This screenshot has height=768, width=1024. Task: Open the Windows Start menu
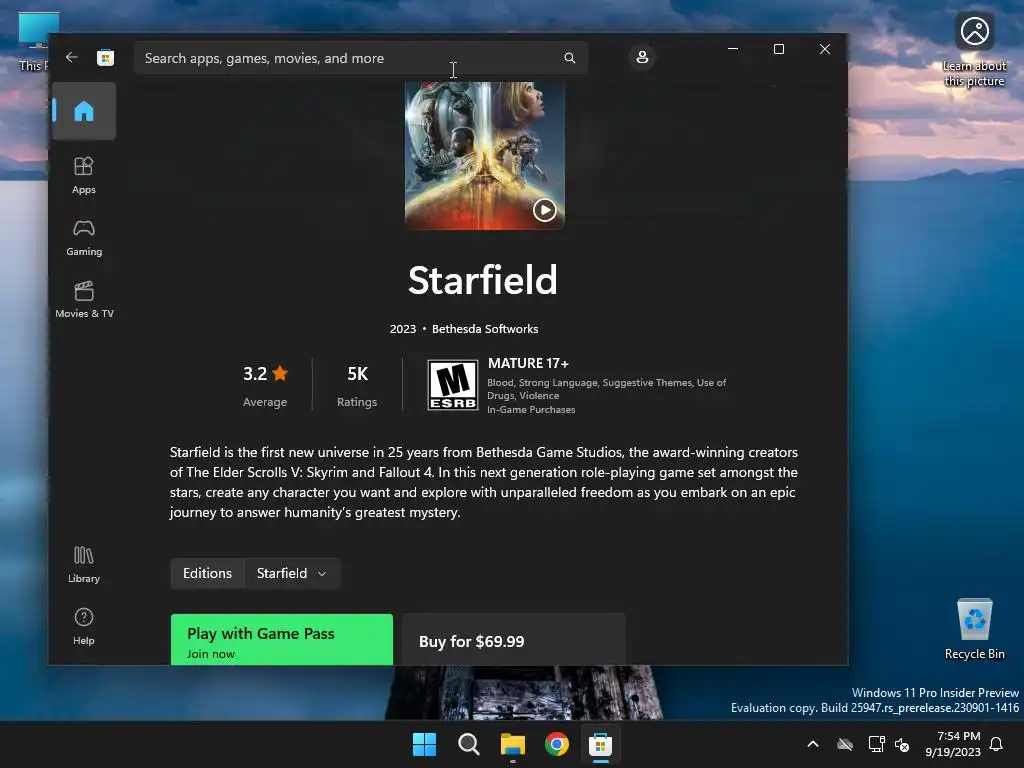[424, 744]
